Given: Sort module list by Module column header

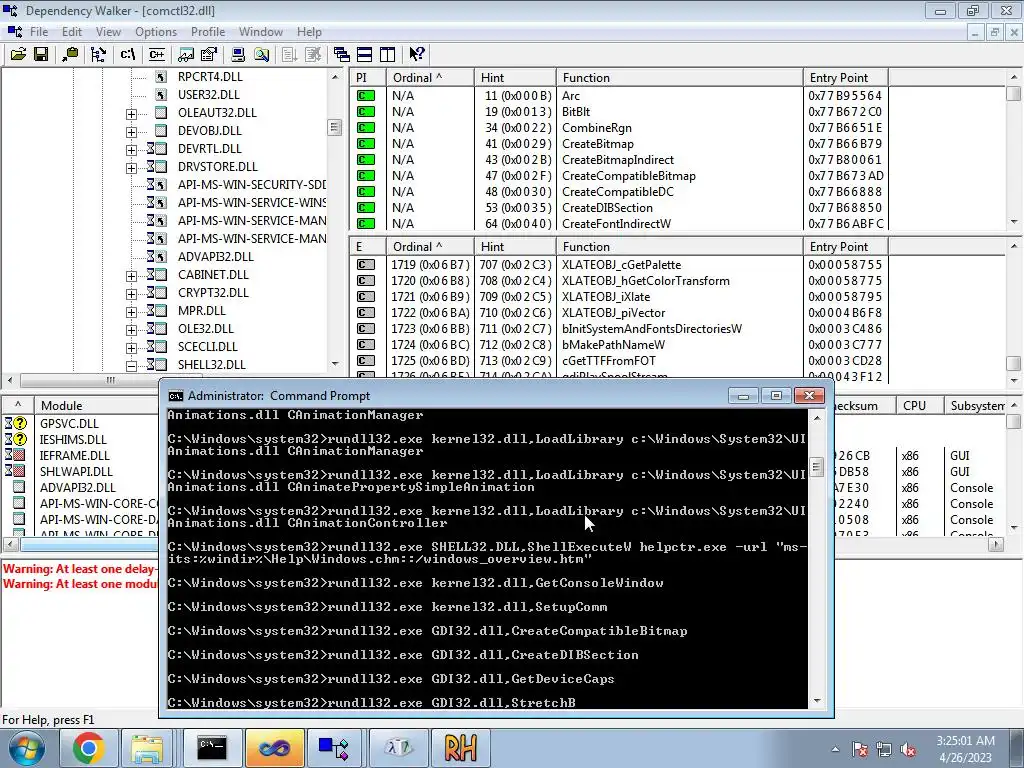Looking at the screenshot, I should tap(98, 405).
